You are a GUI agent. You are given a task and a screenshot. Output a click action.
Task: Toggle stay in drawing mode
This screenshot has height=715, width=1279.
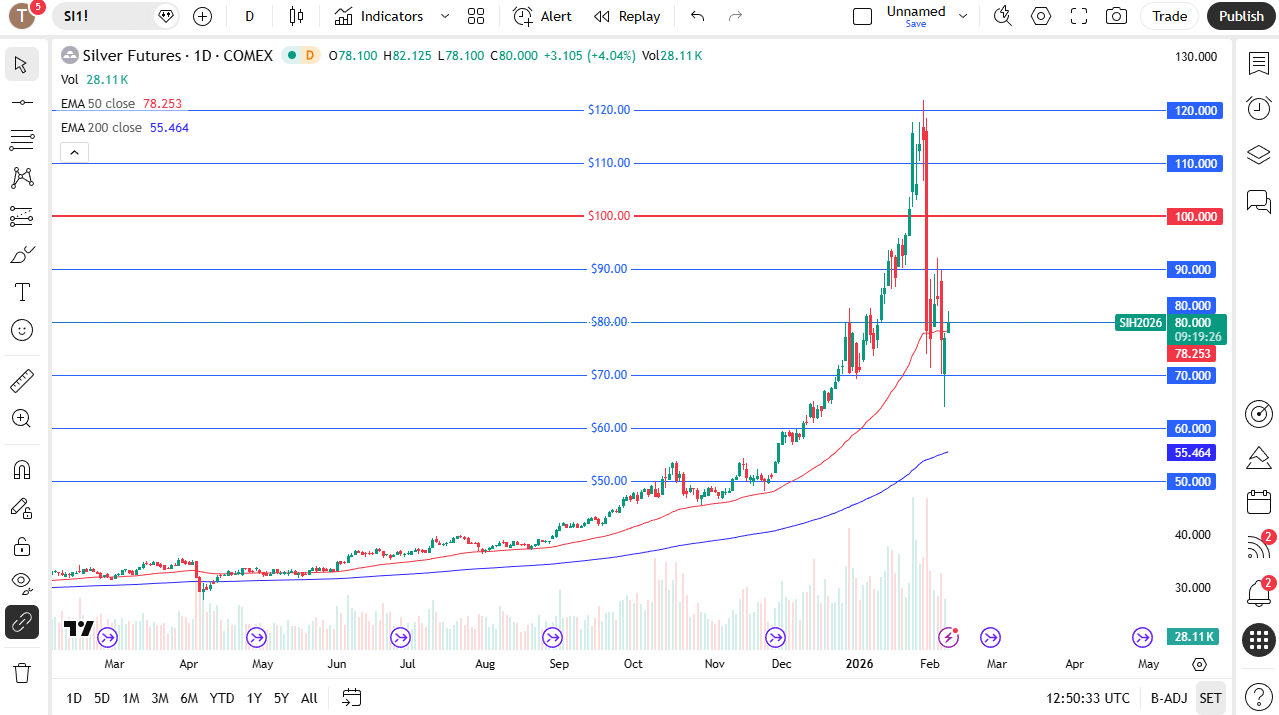point(21,508)
